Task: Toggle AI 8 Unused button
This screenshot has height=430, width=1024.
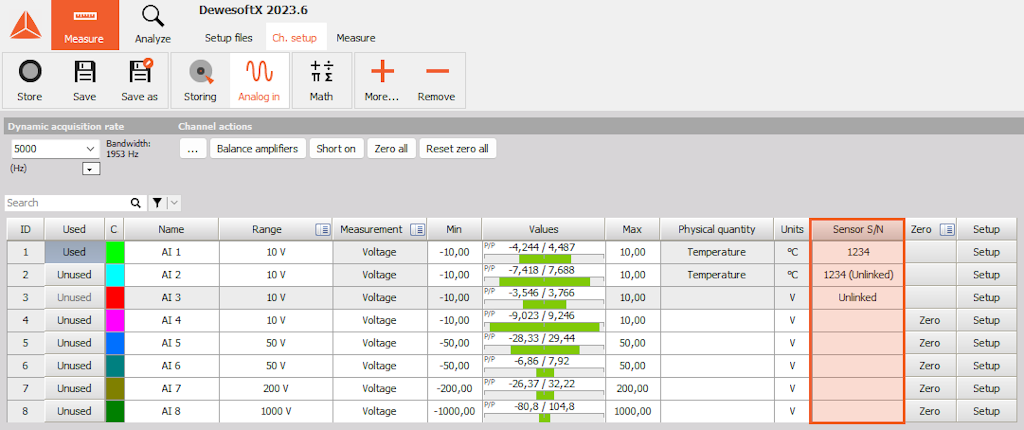Action: pyautogui.click(x=74, y=411)
